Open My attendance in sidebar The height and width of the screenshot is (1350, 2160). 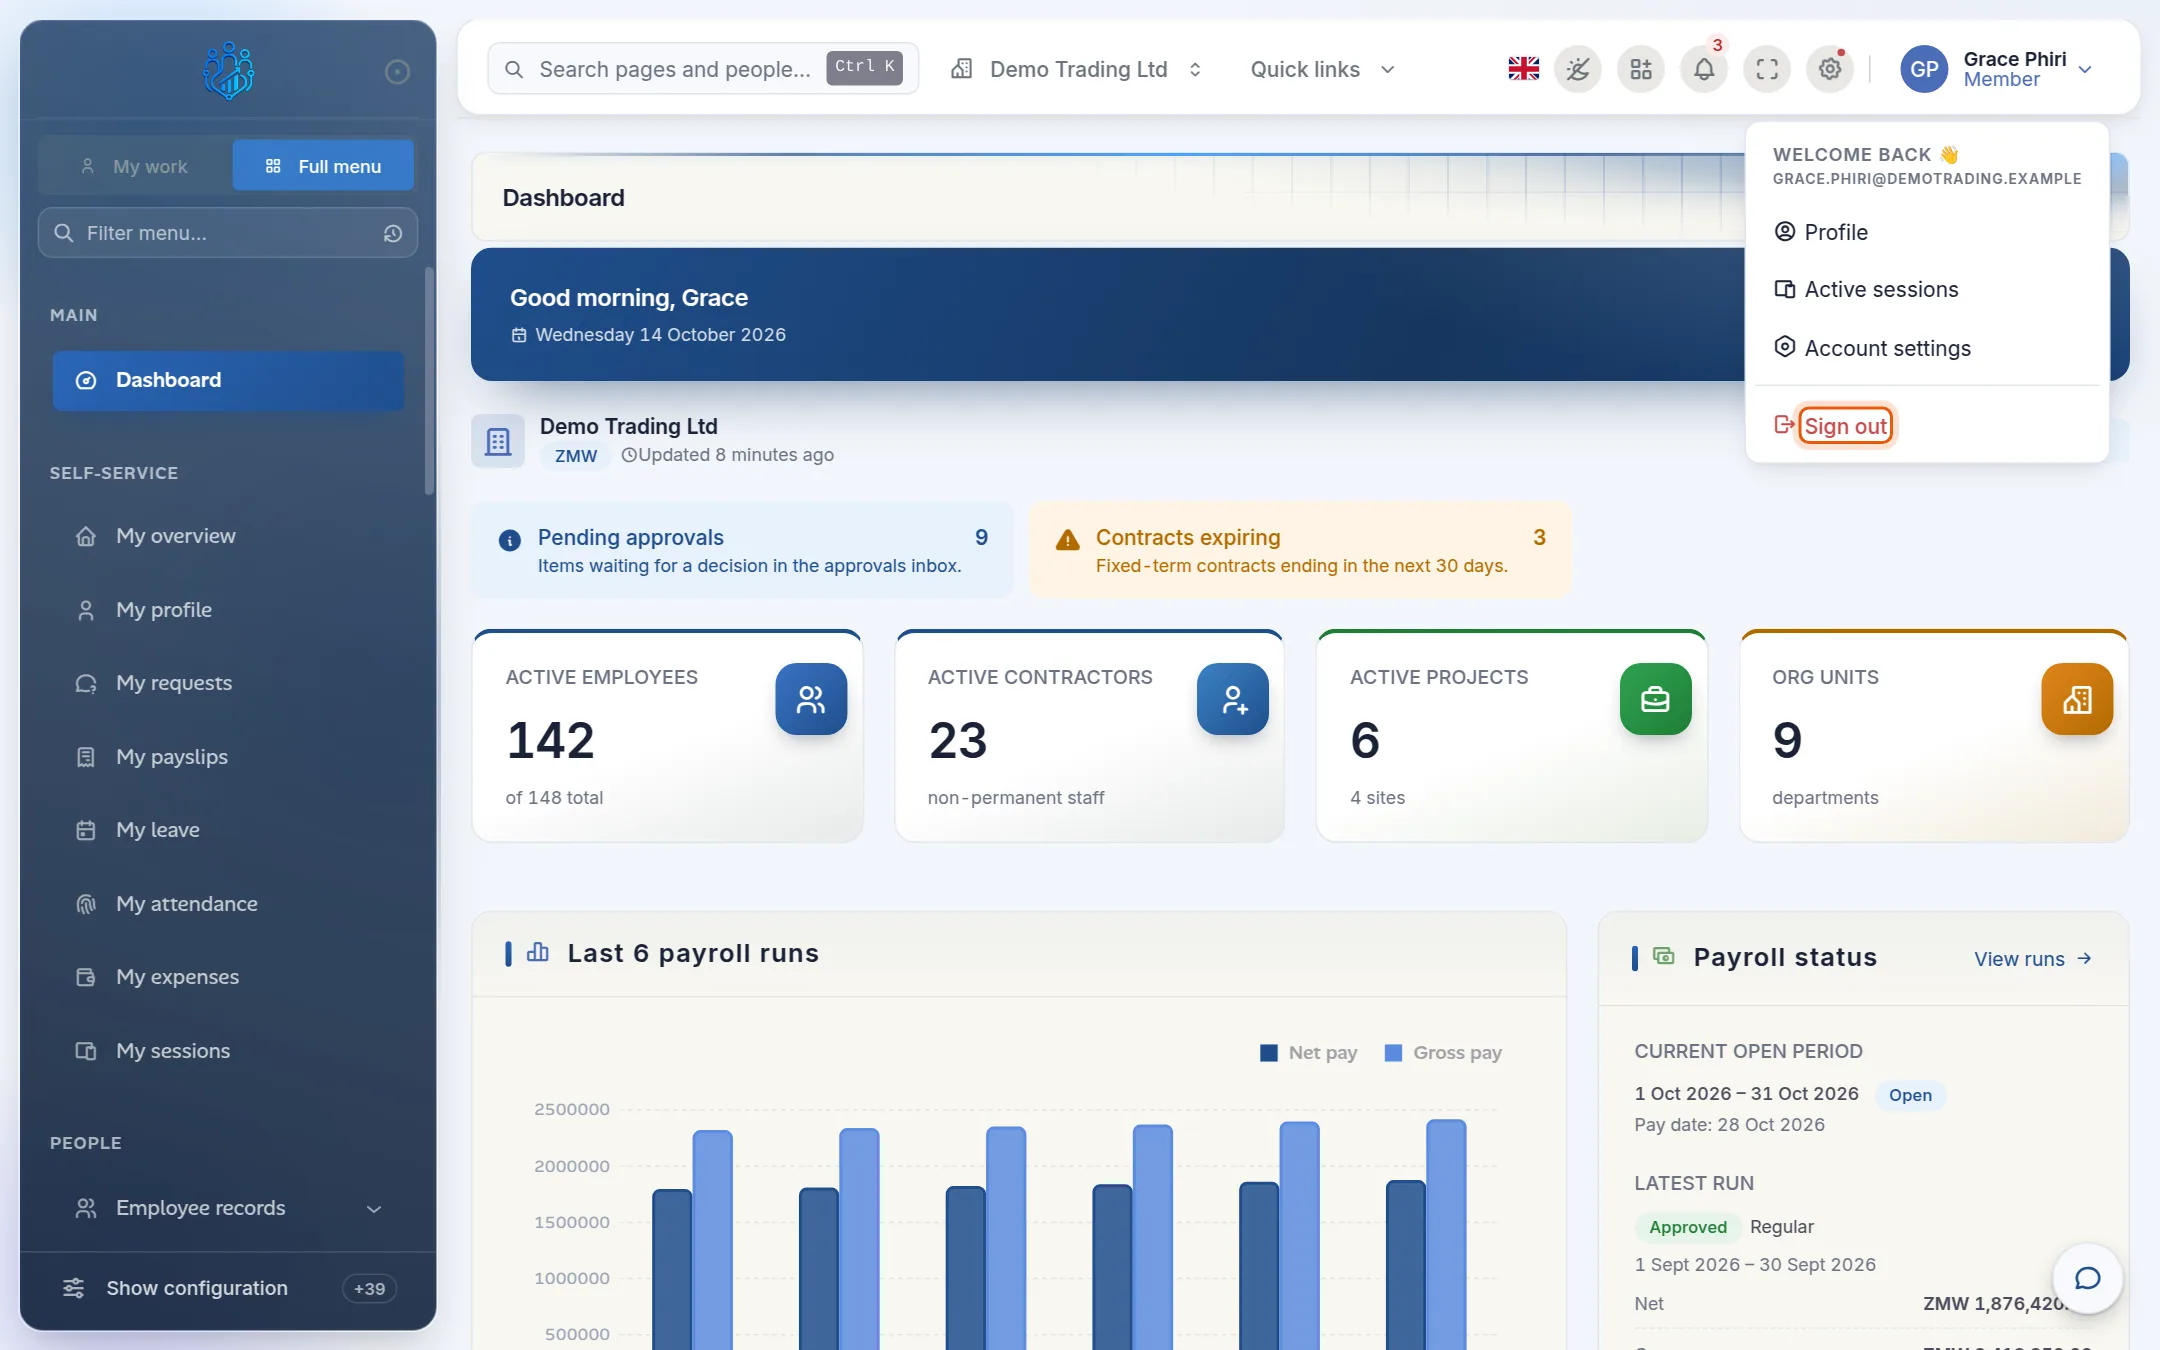(x=228, y=904)
